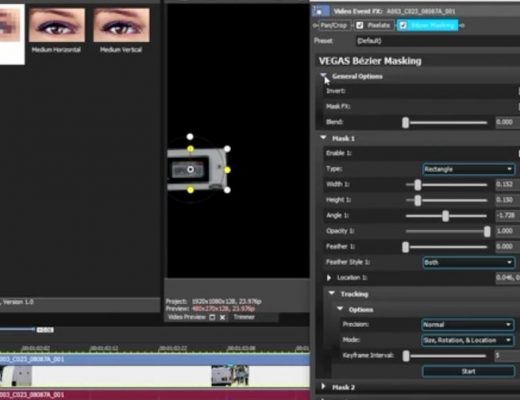The height and width of the screenshot is (400, 520).
Task: Open the Precision dropdown set to Normal
Action: (468, 325)
